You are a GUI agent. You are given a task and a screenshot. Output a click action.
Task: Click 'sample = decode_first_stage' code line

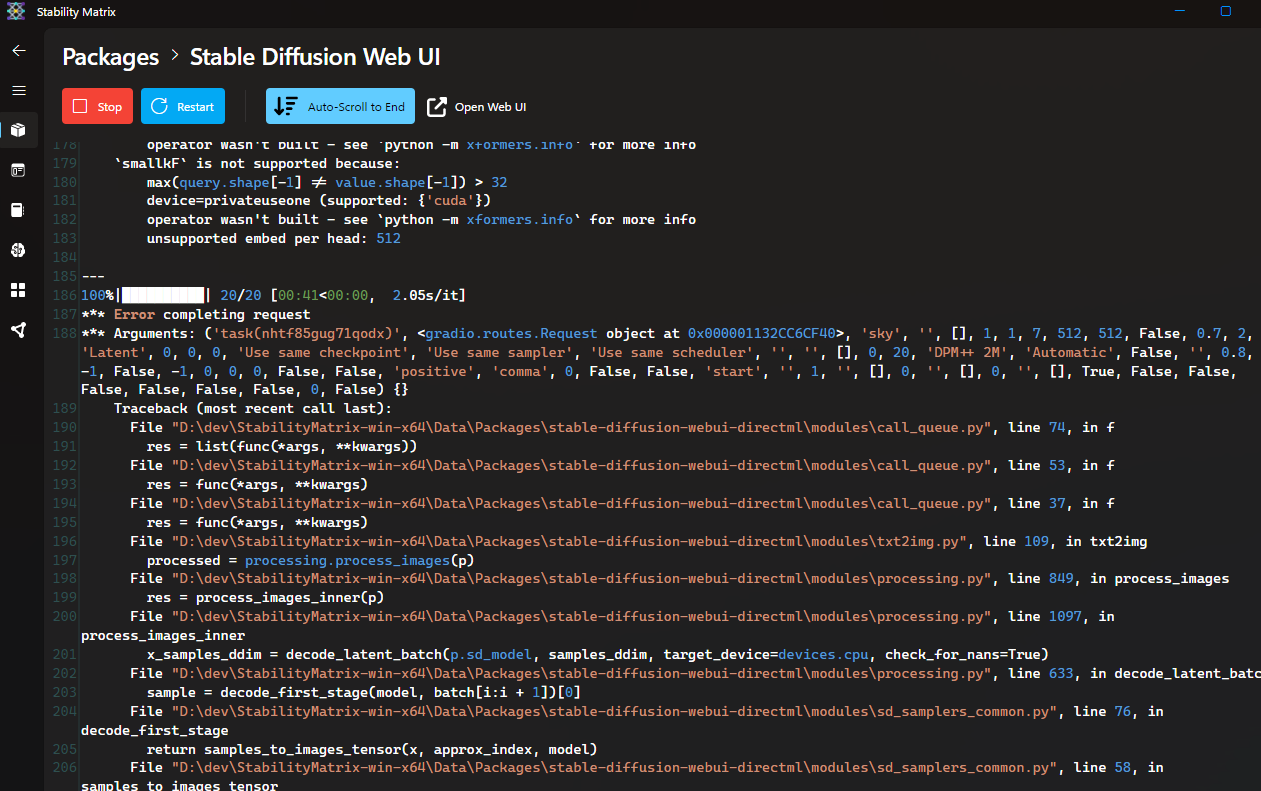364,692
